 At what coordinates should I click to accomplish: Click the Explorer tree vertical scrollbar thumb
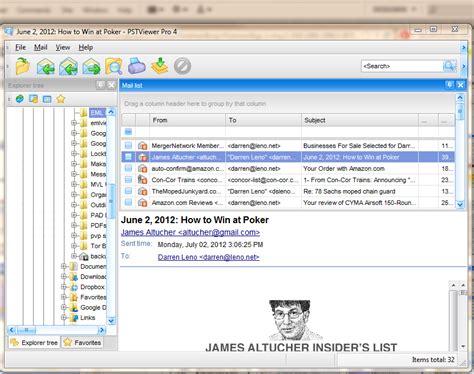pyautogui.click(x=111, y=201)
